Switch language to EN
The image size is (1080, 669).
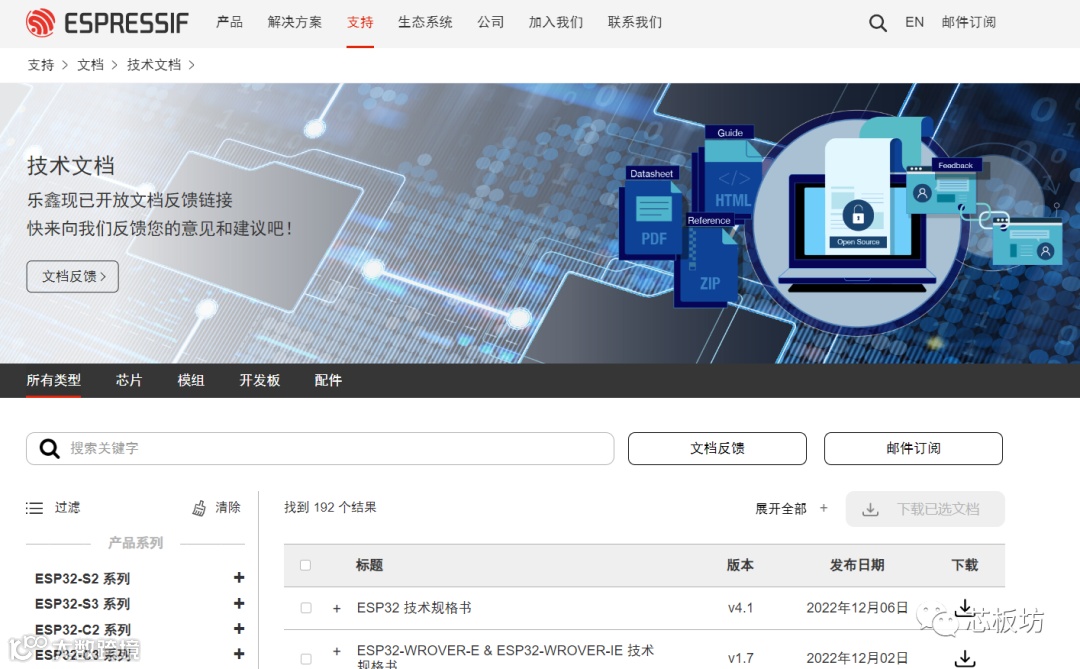pyautogui.click(x=915, y=22)
